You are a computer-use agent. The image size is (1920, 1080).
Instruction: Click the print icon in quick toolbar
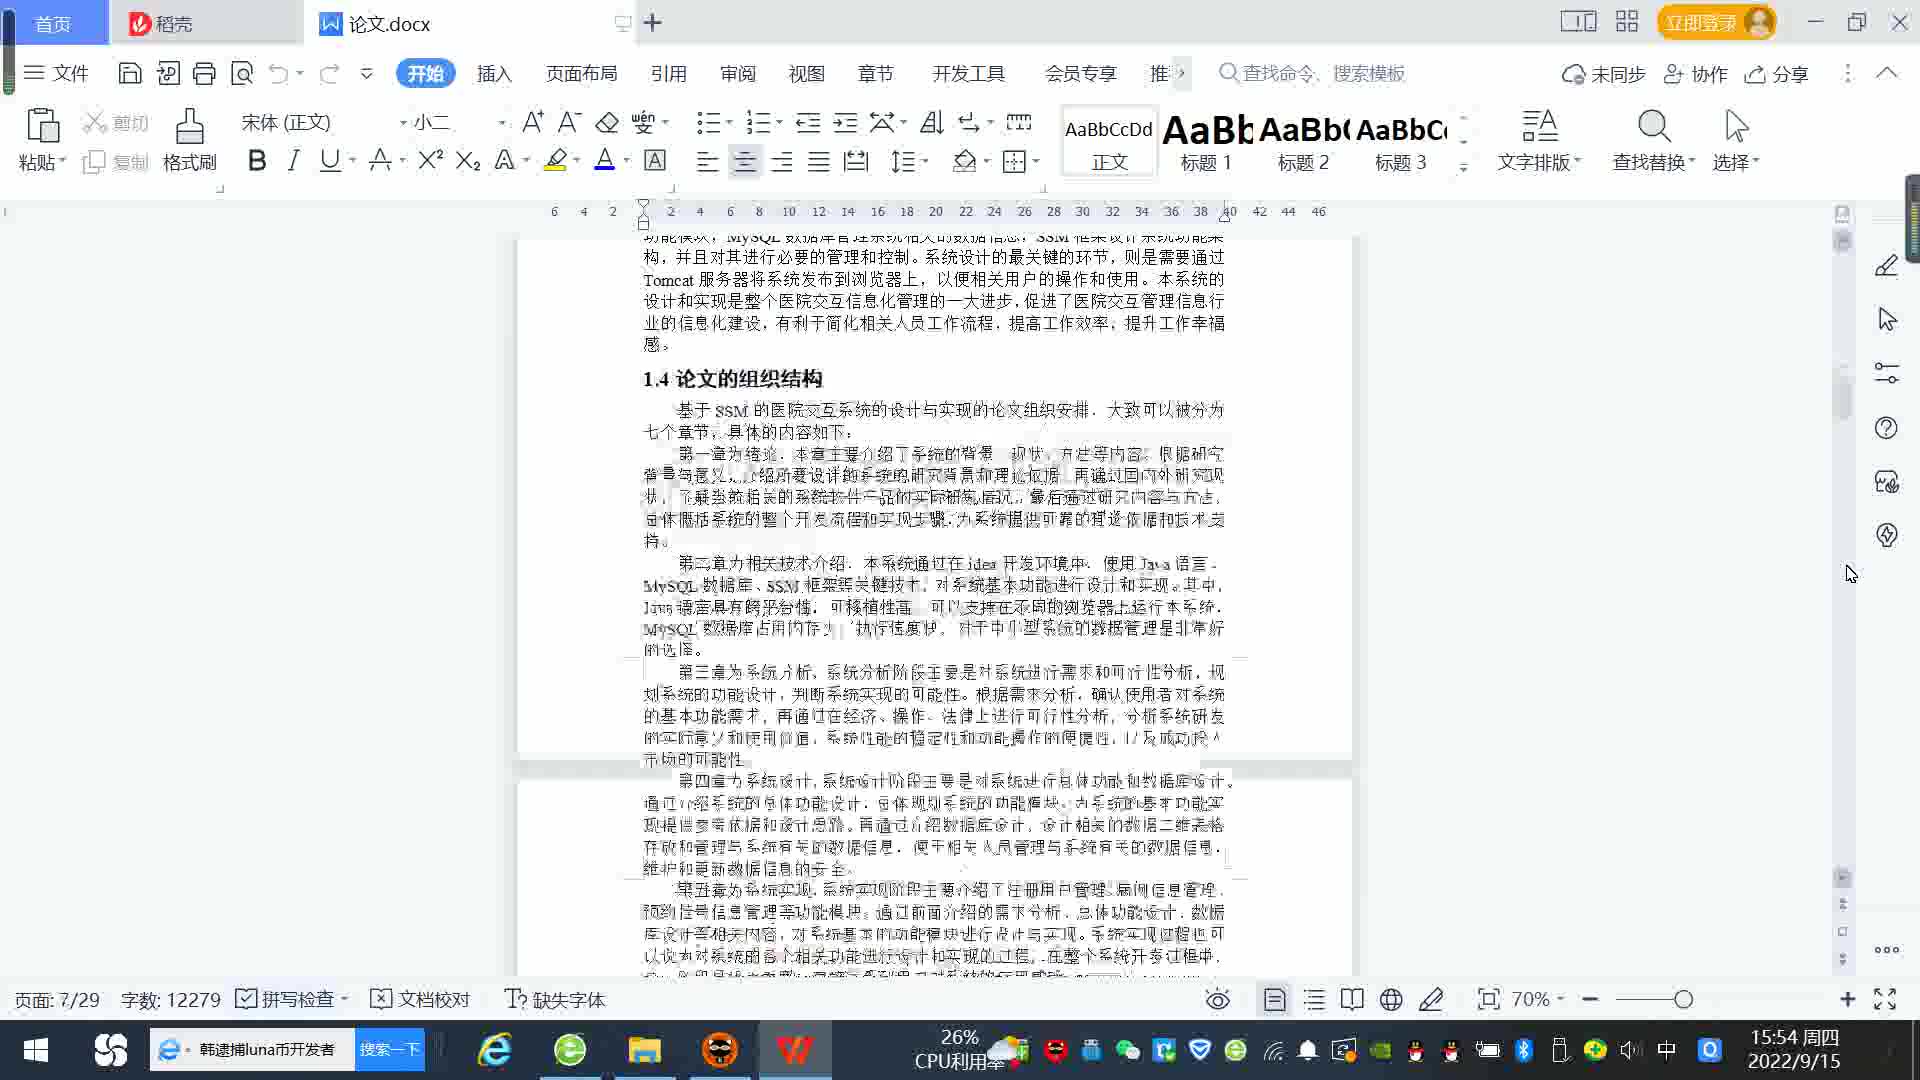tap(204, 73)
